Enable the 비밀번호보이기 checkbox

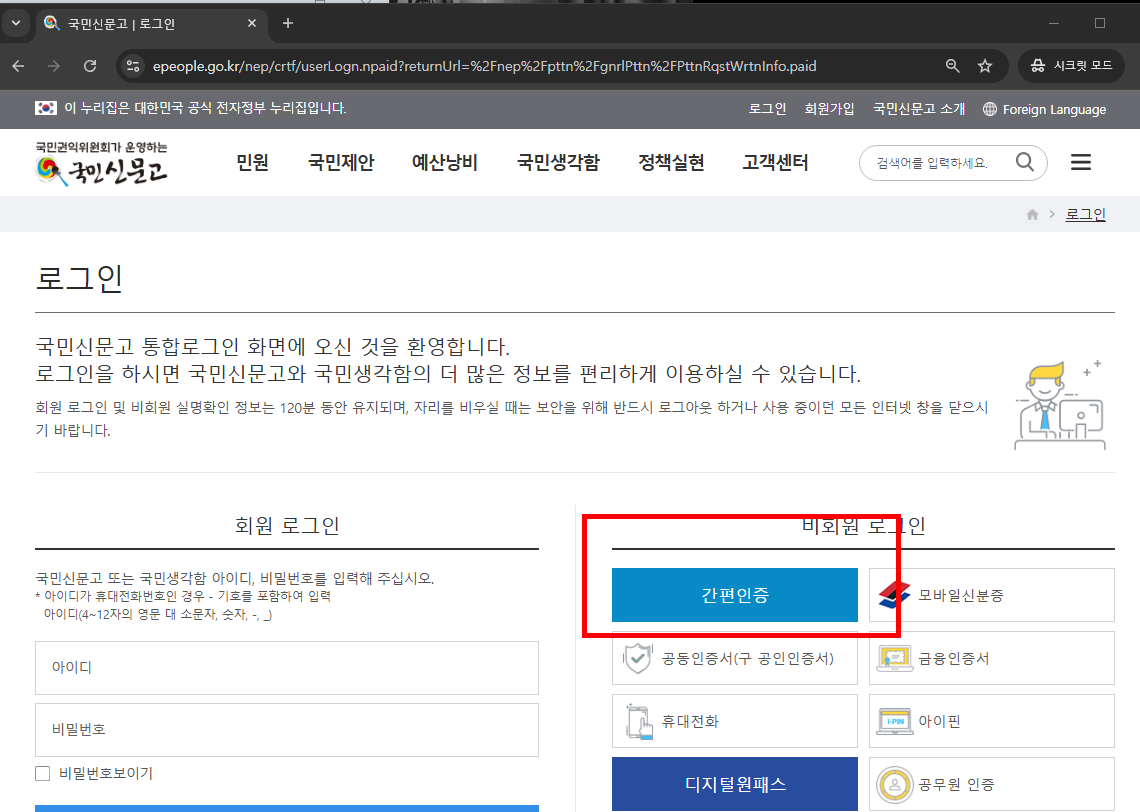click(41, 774)
